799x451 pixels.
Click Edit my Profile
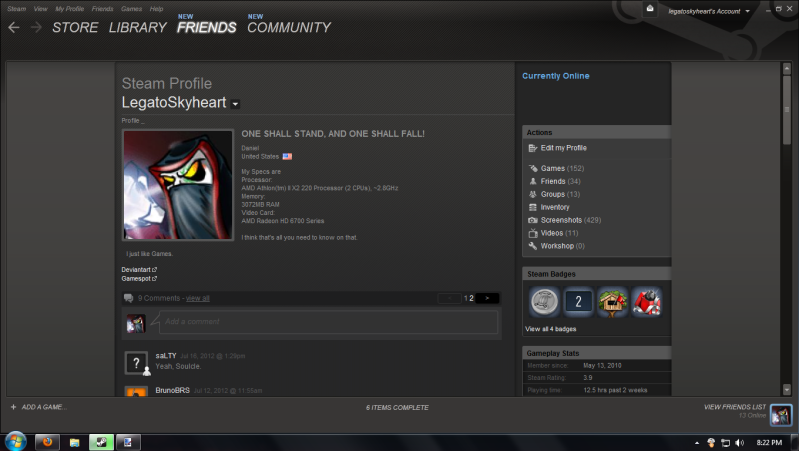tap(564, 148)
